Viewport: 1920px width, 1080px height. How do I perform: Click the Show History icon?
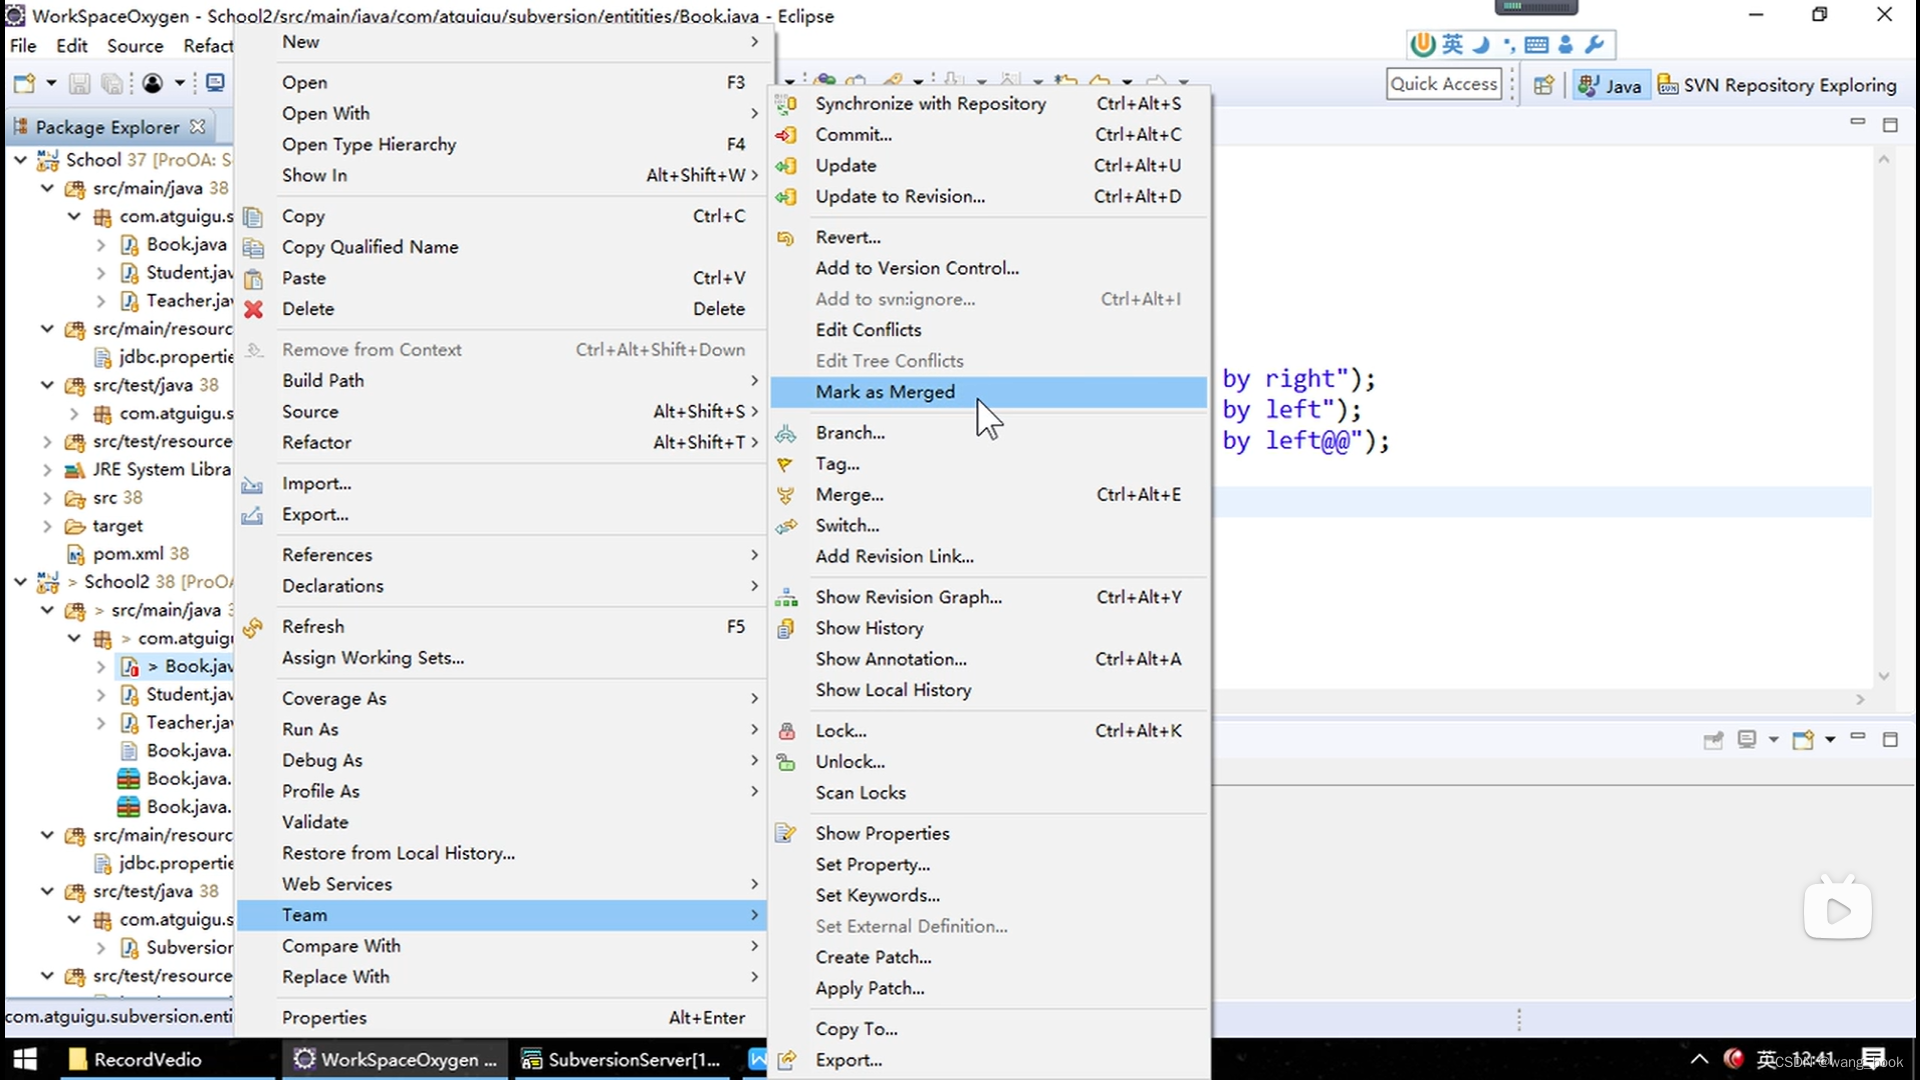(x=786, y=628)
